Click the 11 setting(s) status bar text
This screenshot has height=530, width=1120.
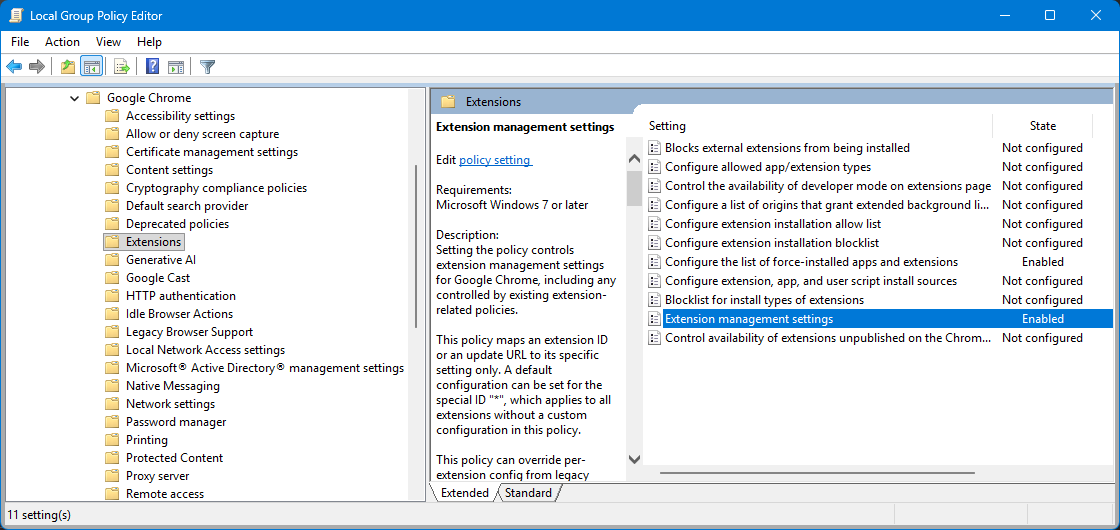coord(39,514)
